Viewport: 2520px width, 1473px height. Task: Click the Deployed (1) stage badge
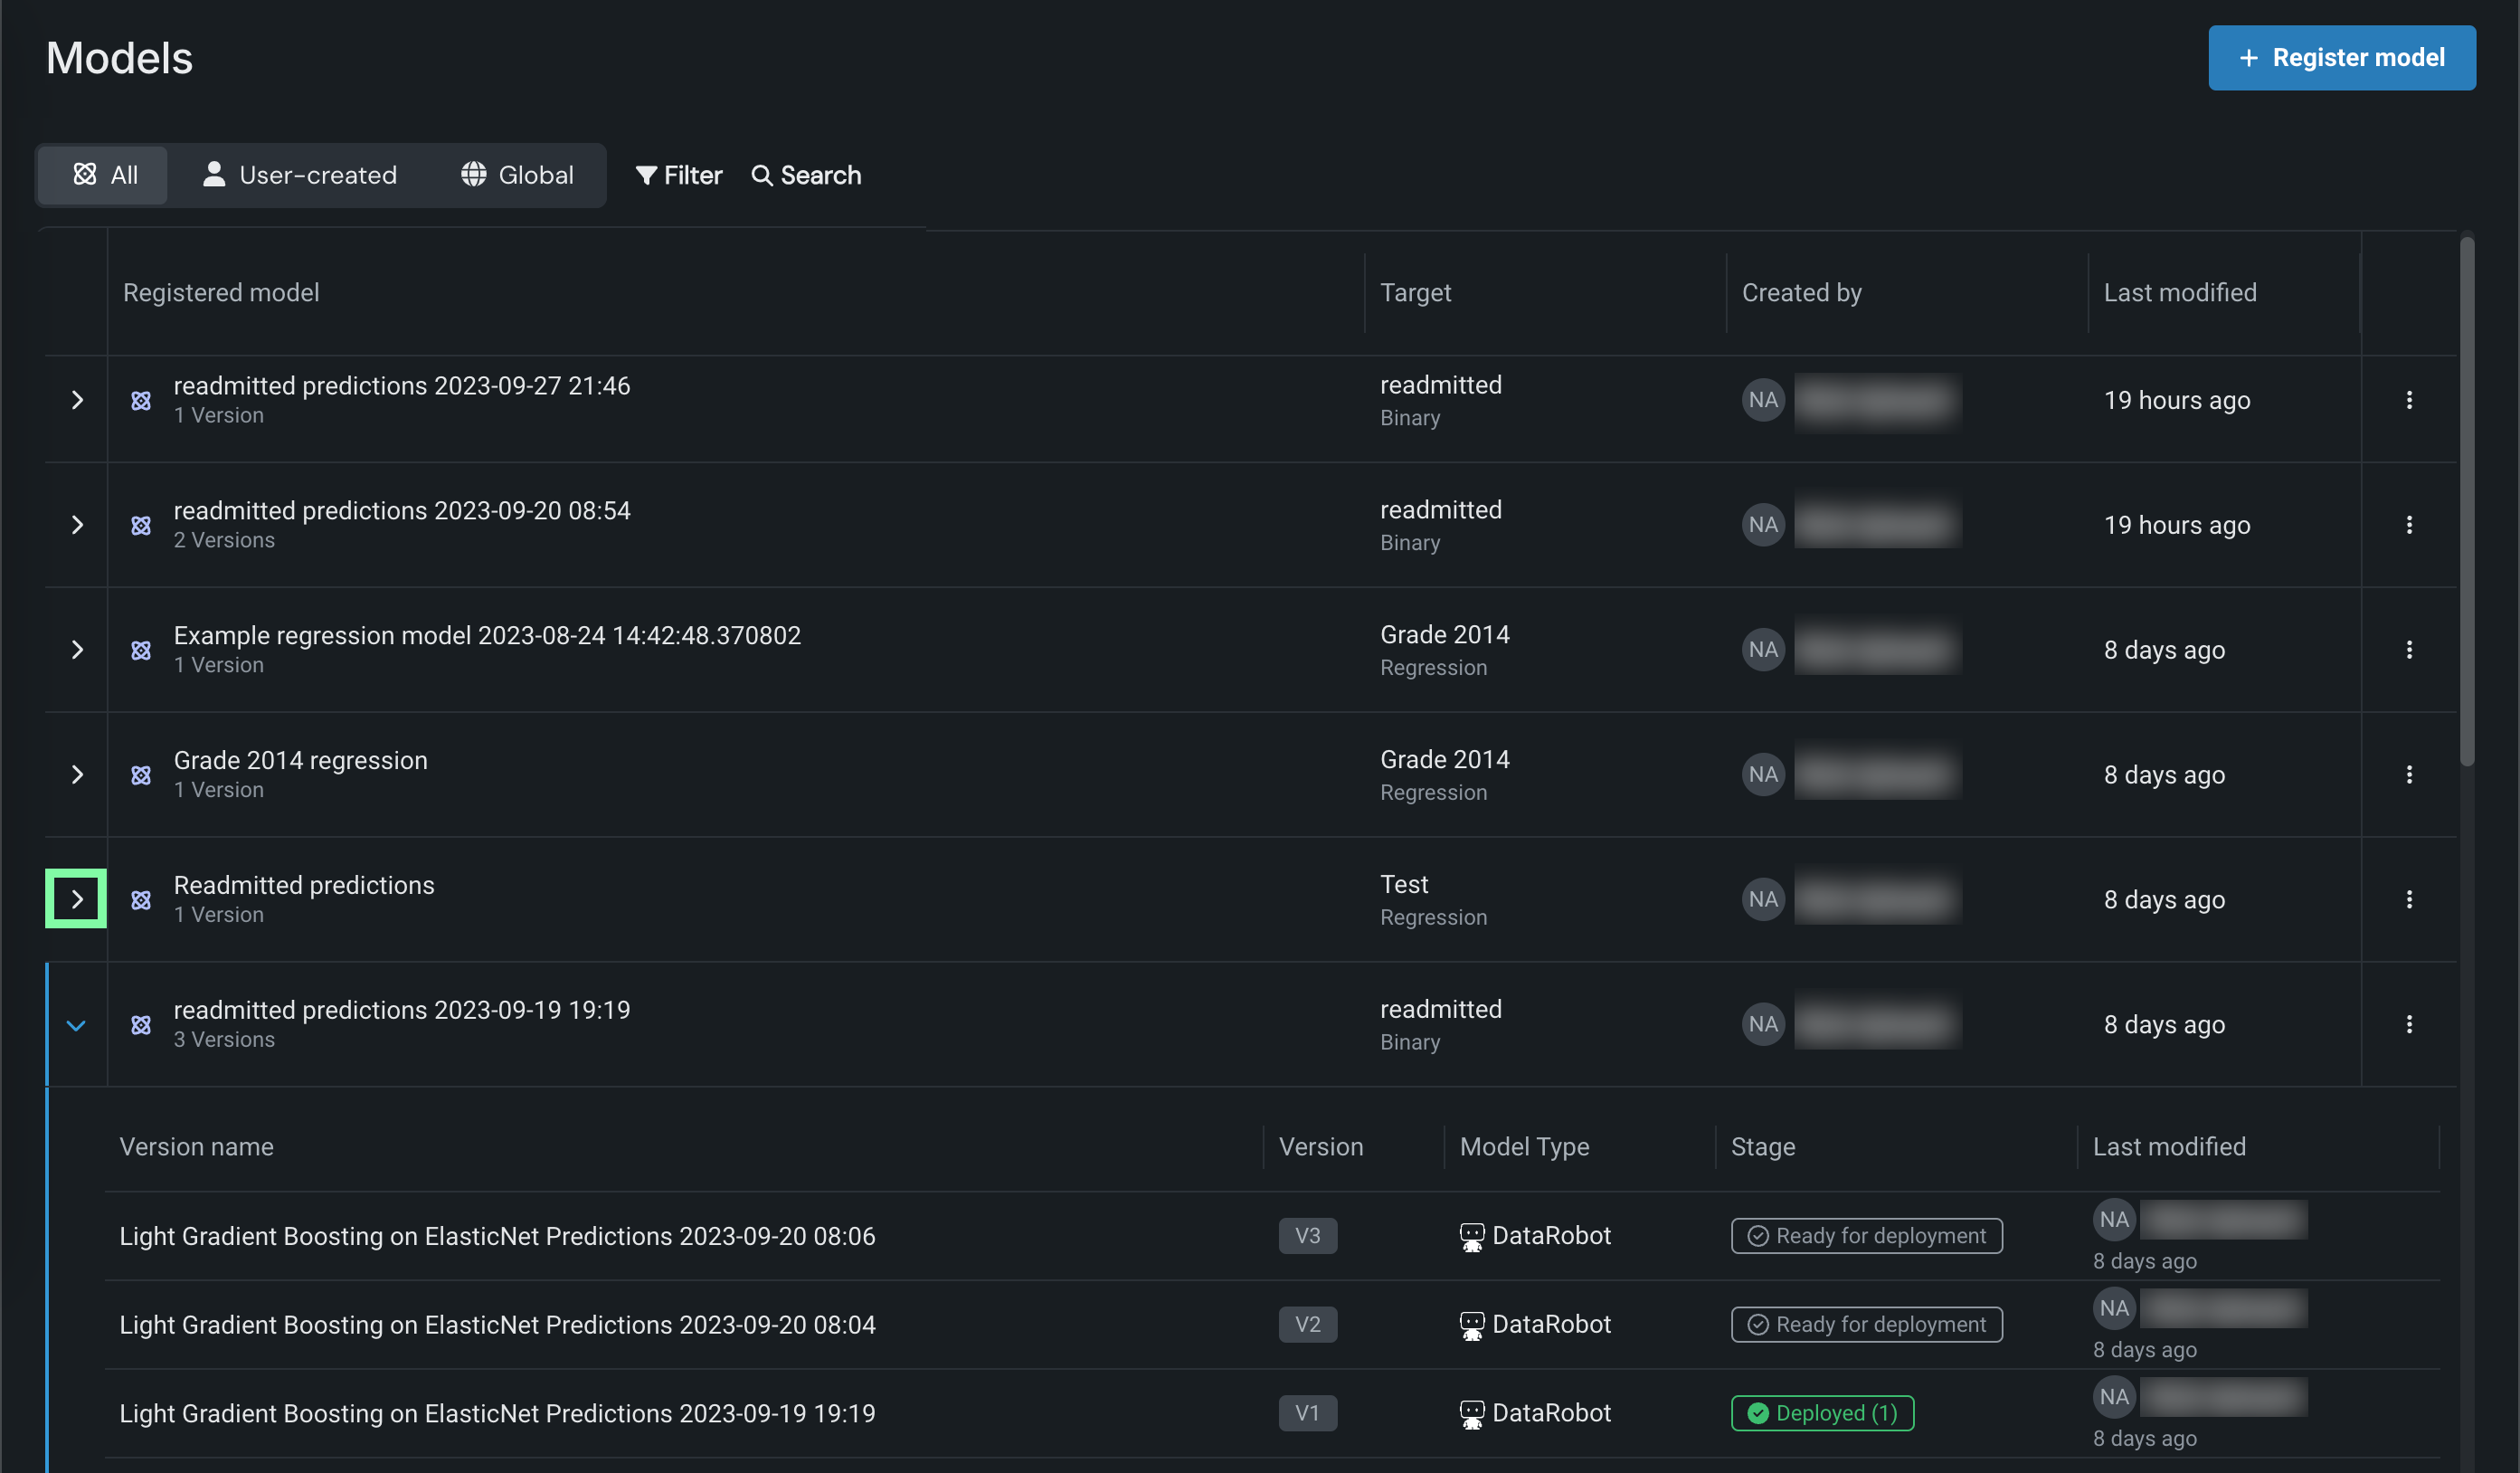click(x=1821, y=1413)
